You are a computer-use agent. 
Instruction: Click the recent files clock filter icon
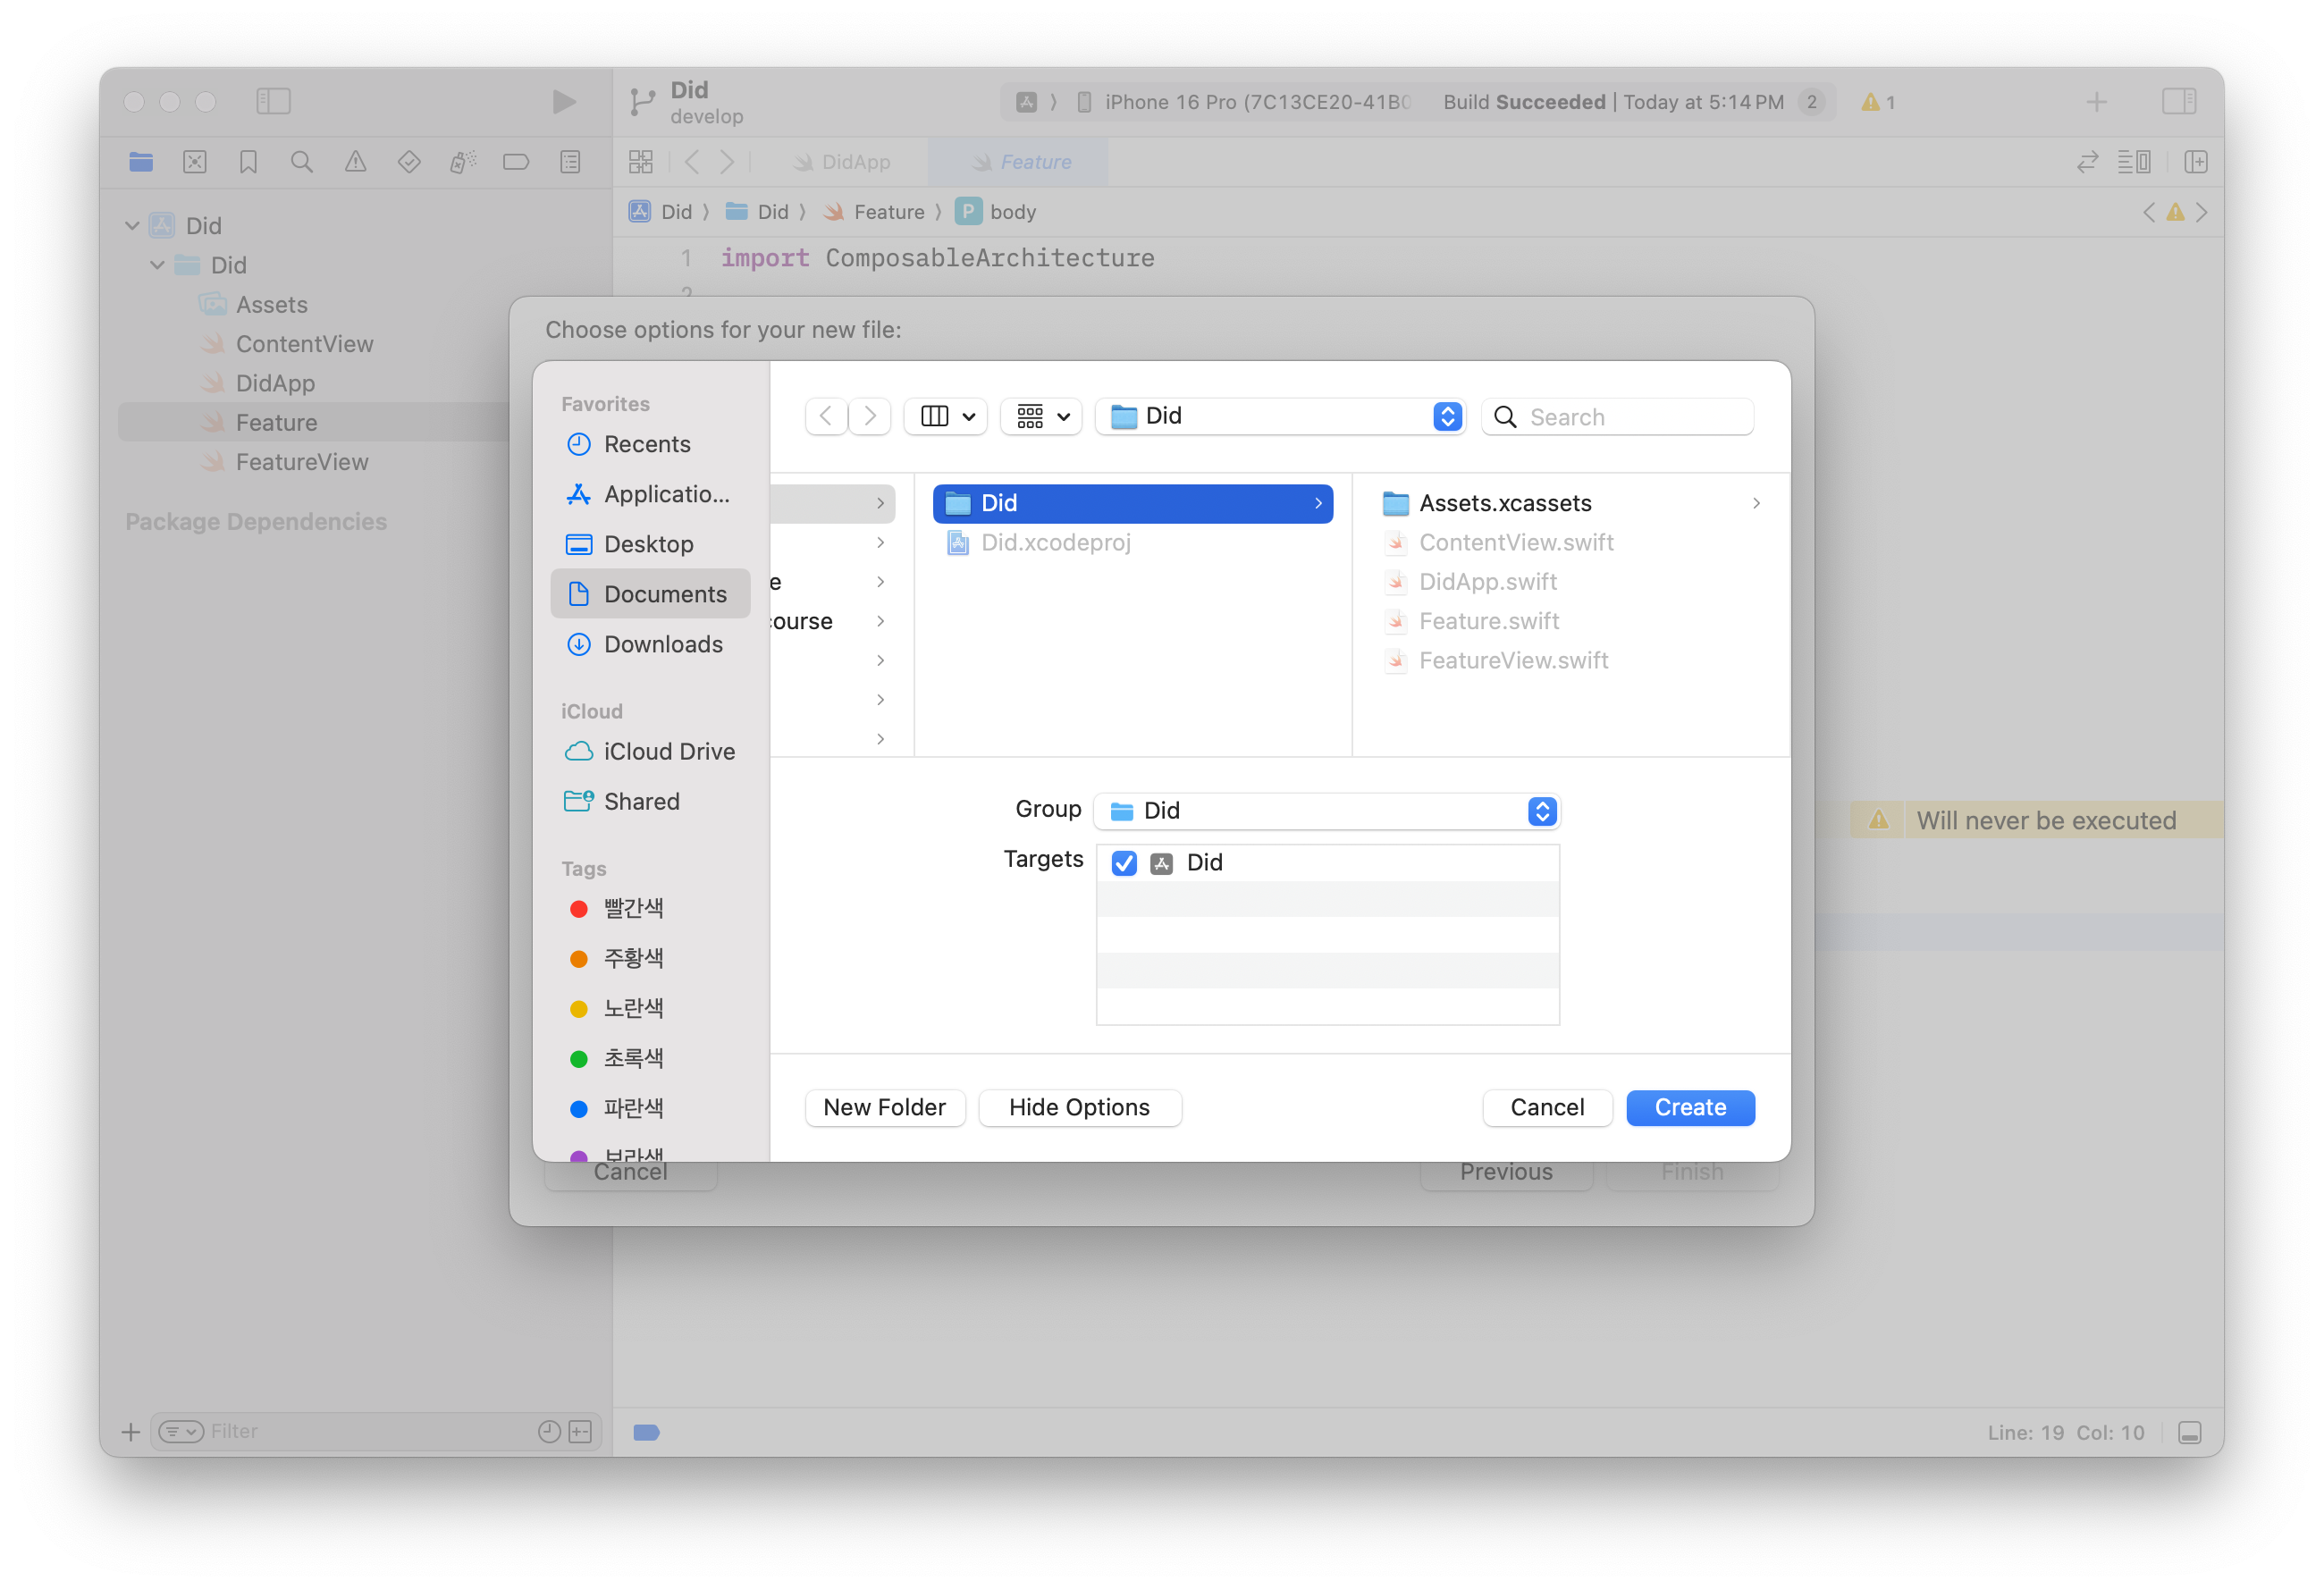tap(549, 1432)
